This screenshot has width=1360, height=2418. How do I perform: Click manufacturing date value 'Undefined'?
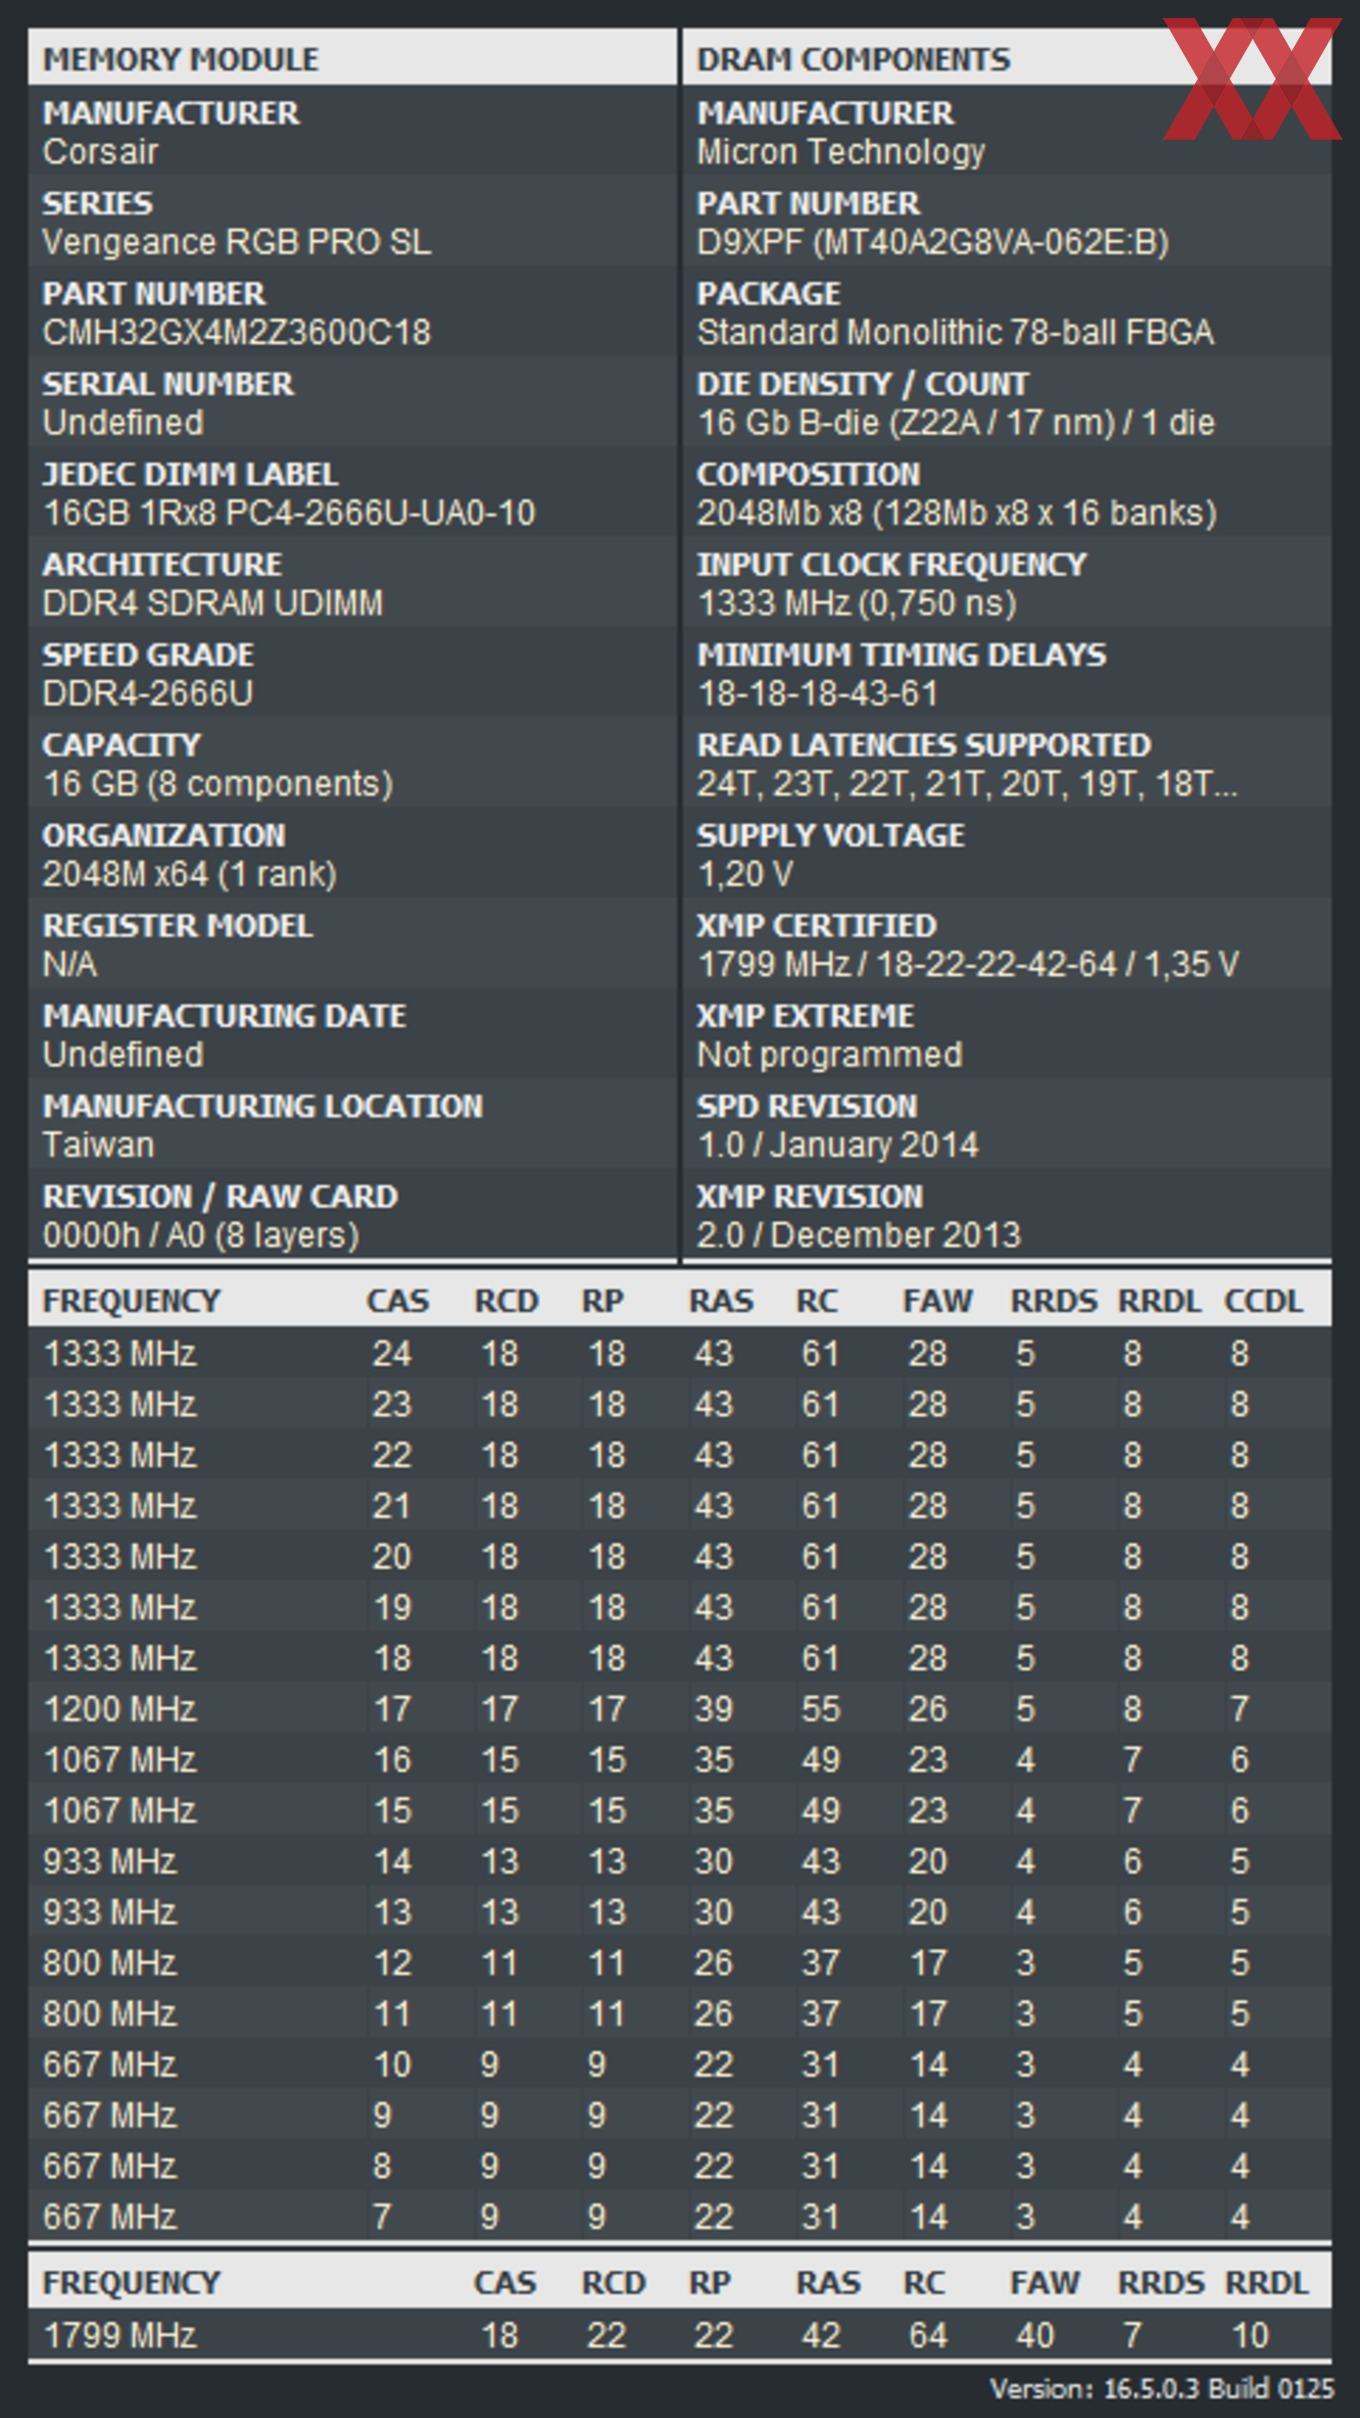[122, 1054]
